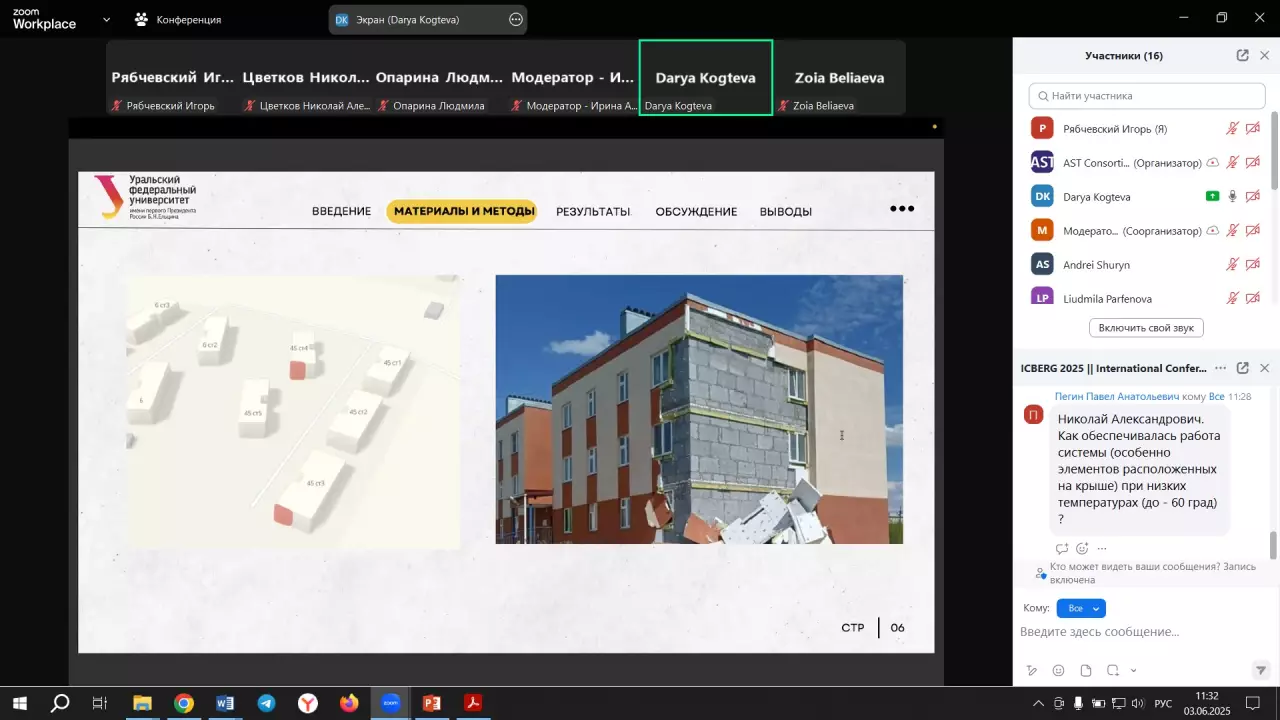Pop out the ICBERG 2025 chat panel

[1242, 368]
